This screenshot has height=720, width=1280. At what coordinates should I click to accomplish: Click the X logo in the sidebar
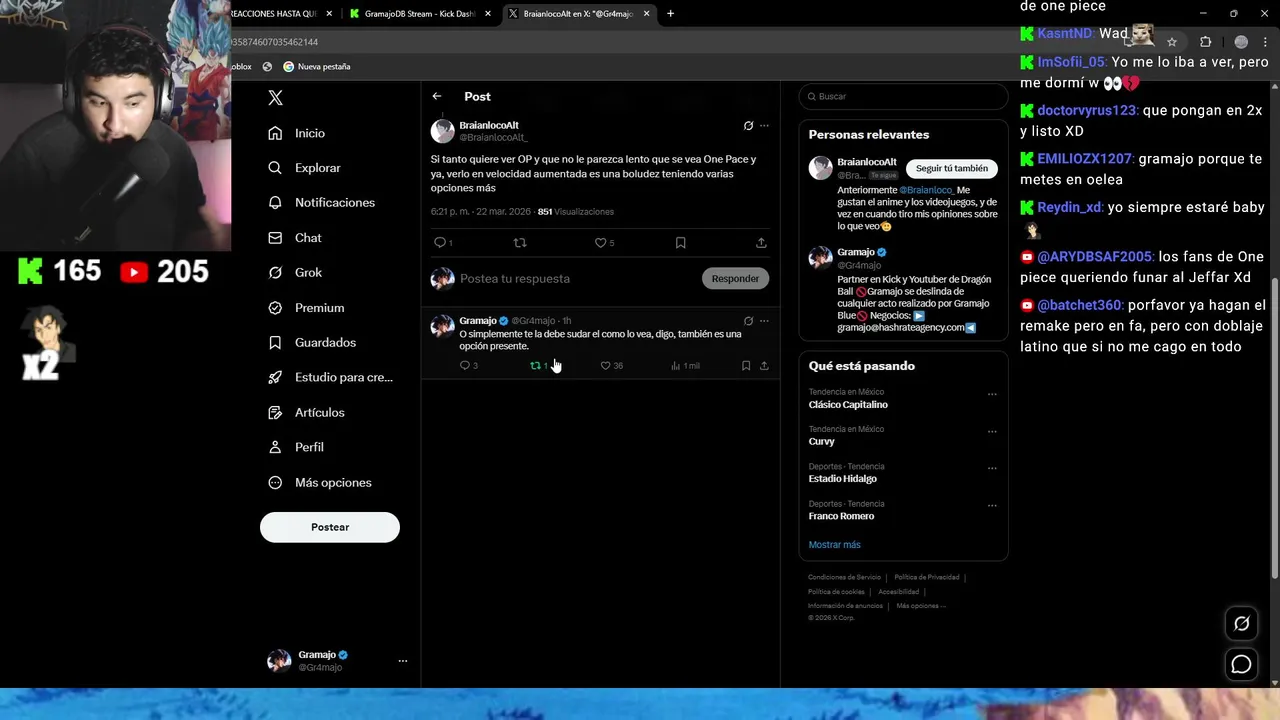point(275,98)
